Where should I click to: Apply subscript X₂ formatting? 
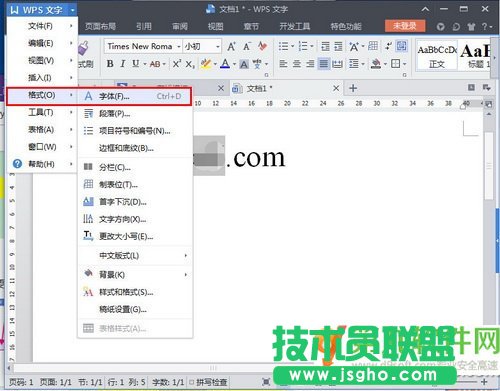190,64
